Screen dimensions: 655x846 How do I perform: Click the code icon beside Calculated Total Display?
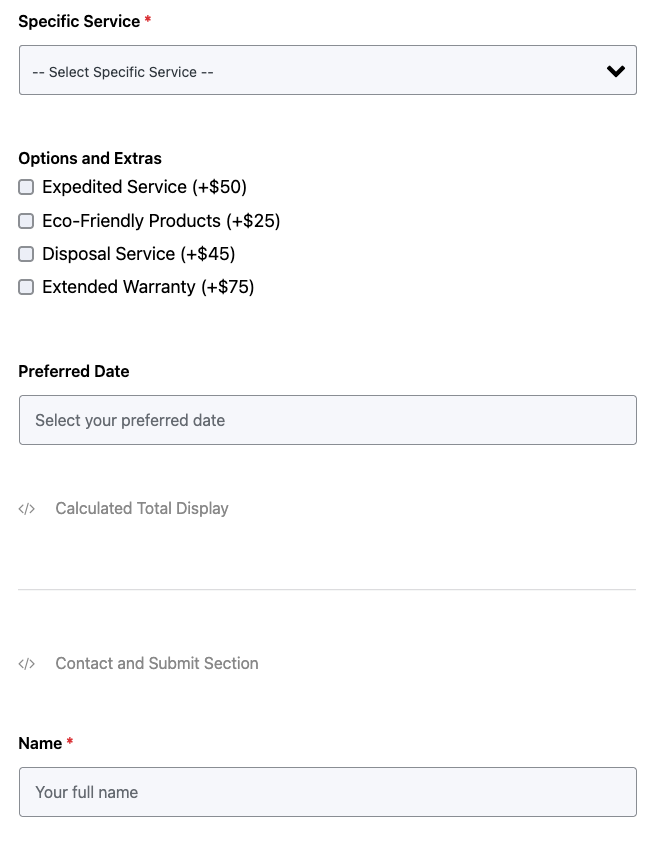click(x=27, y=509)
